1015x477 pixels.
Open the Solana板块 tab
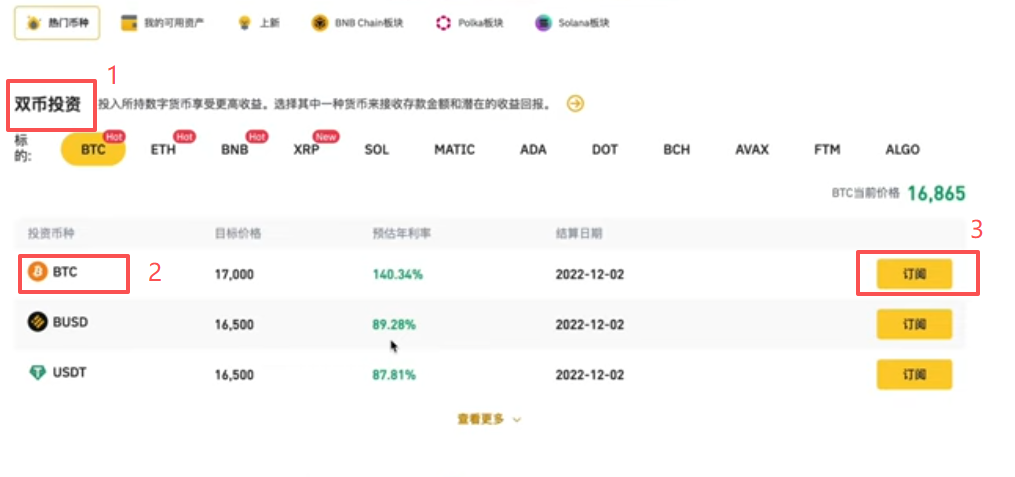(572, 23)
